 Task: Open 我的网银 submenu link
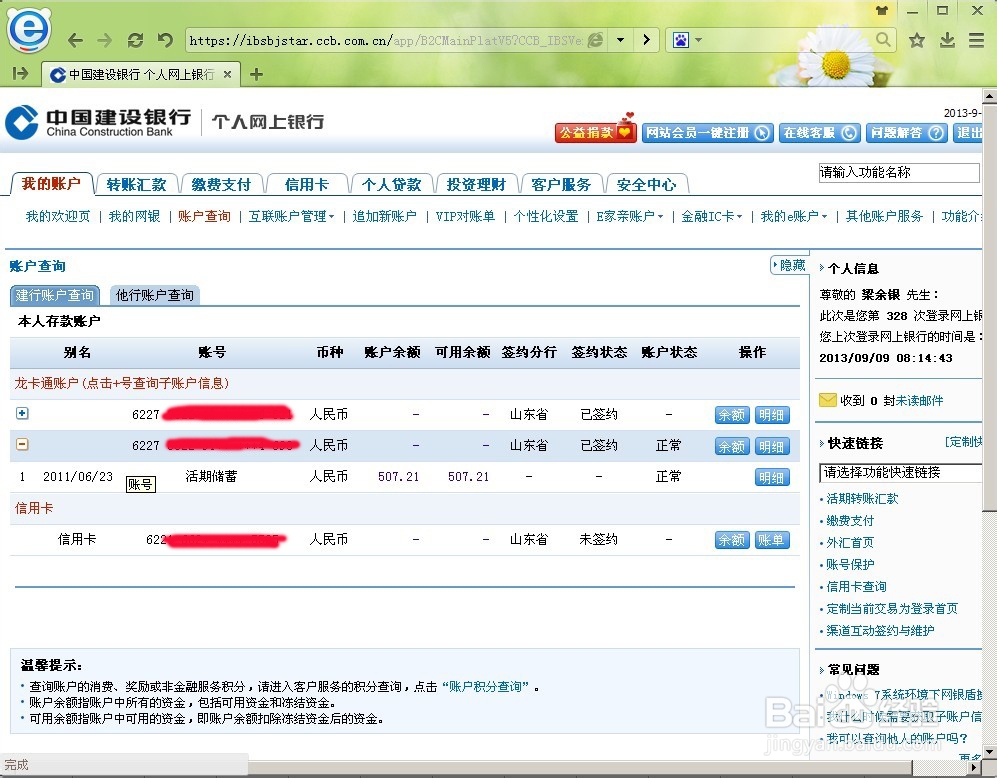point(134,216)
